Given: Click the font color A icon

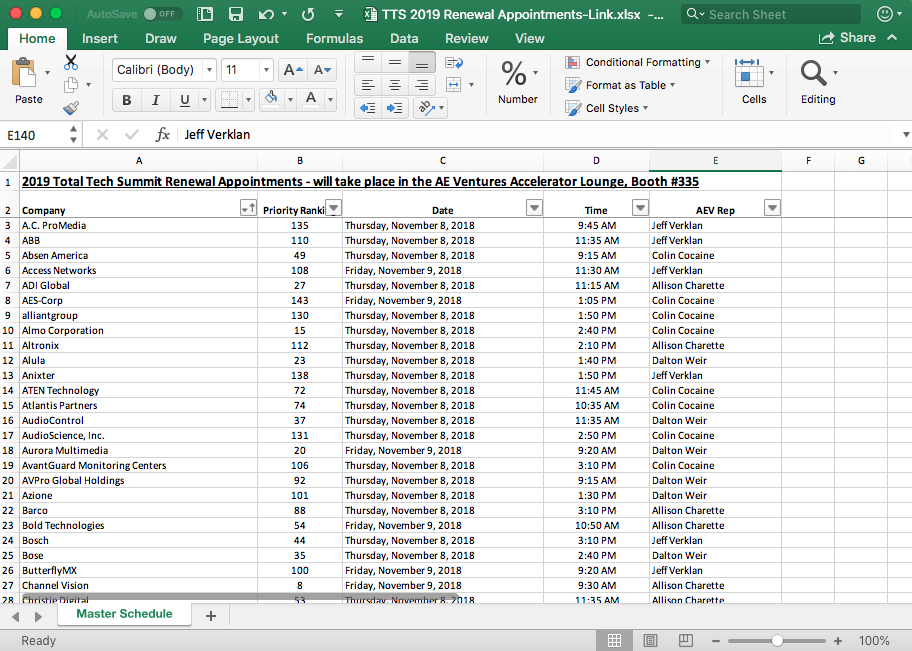Looking at the screenshot, I should [x=311, y=100].
